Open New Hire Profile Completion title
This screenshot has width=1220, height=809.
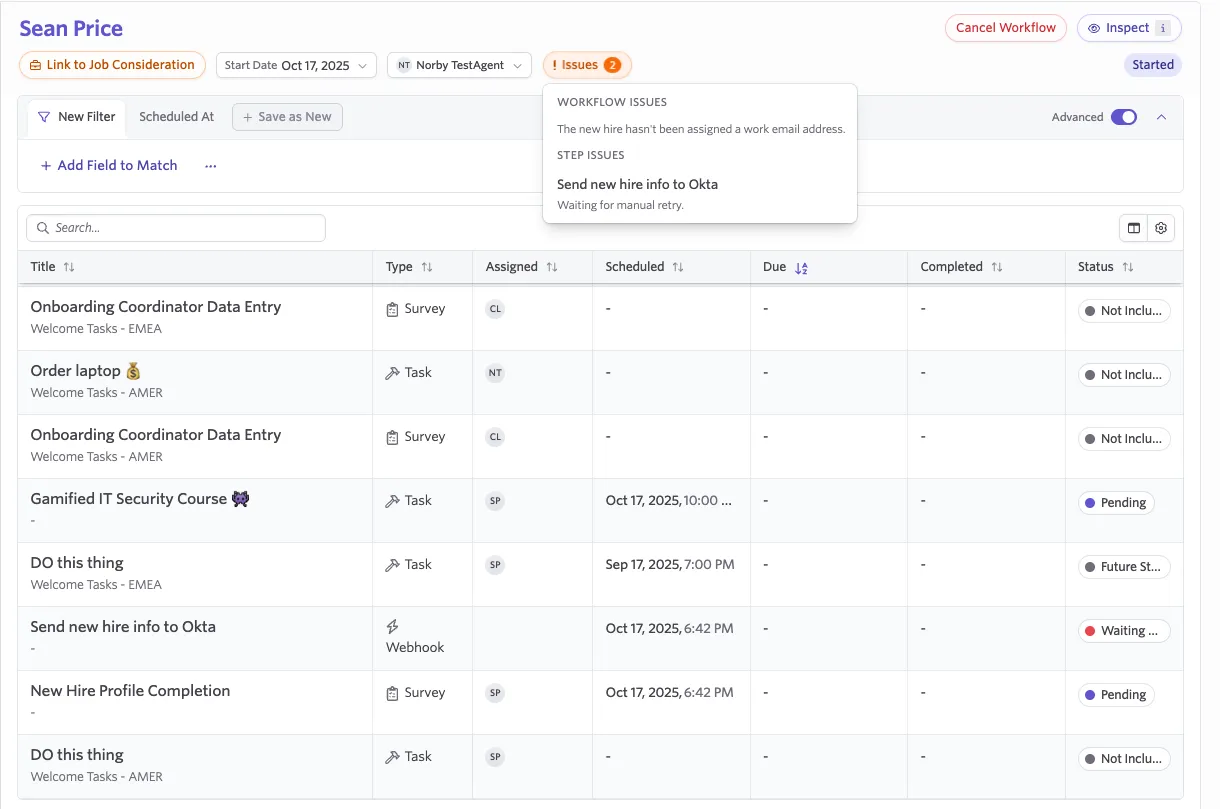(130, 691)
